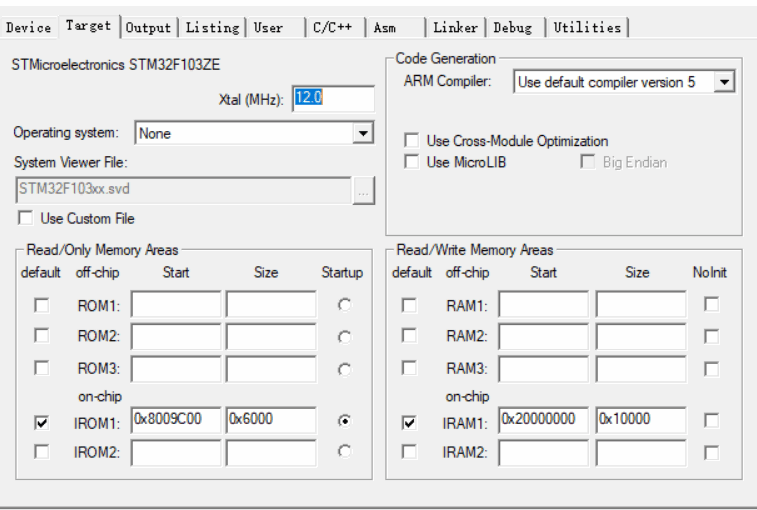Check the RAM3 default checkbox
Viewport: 757px width, 510px height.
point(409,368)
